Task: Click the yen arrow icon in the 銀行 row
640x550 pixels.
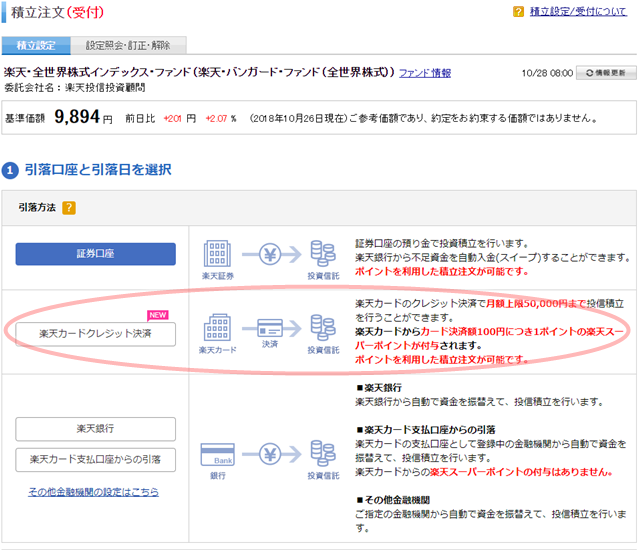Action: [271, 454]
